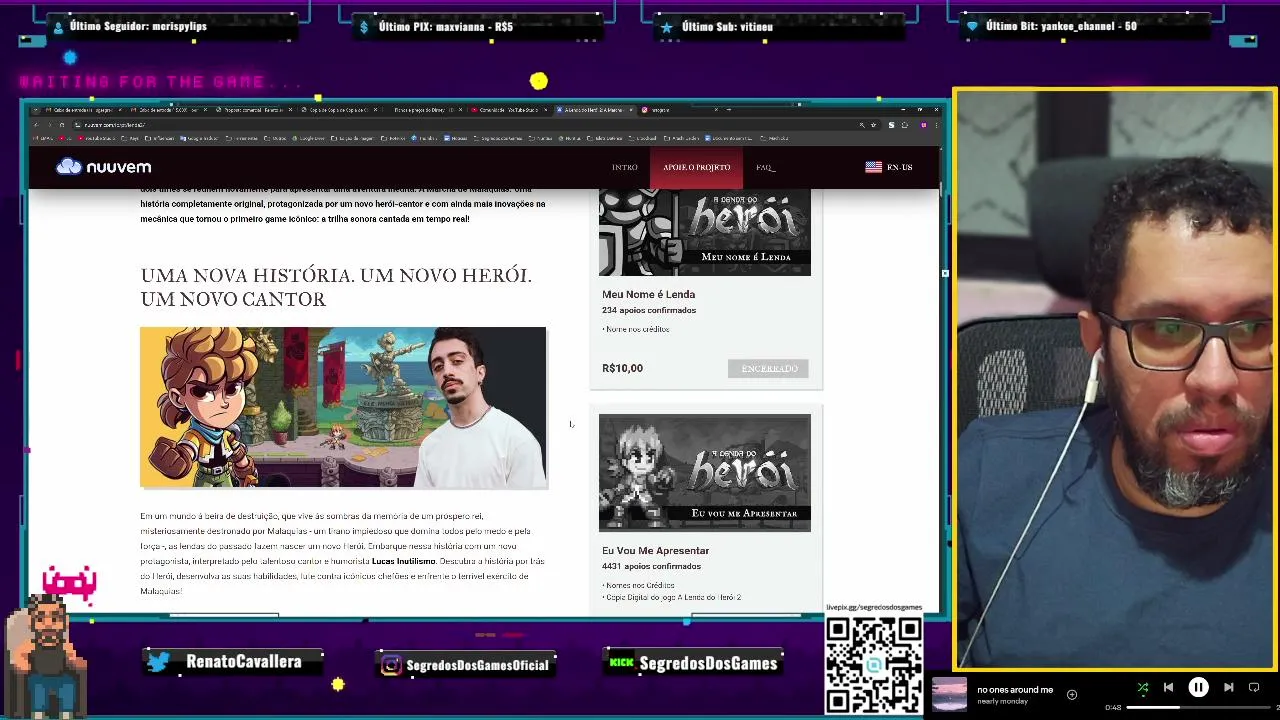The image size is (1280, 720).
Task: Click the Kick logo by SegredosDosGames
Action: click(x=622, y=662)
